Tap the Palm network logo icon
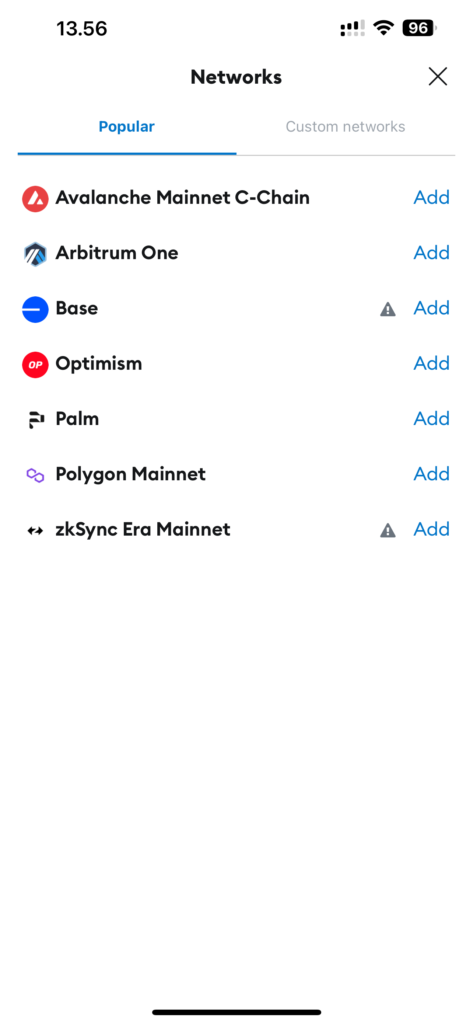473x1024 pixels. point(35,420)
